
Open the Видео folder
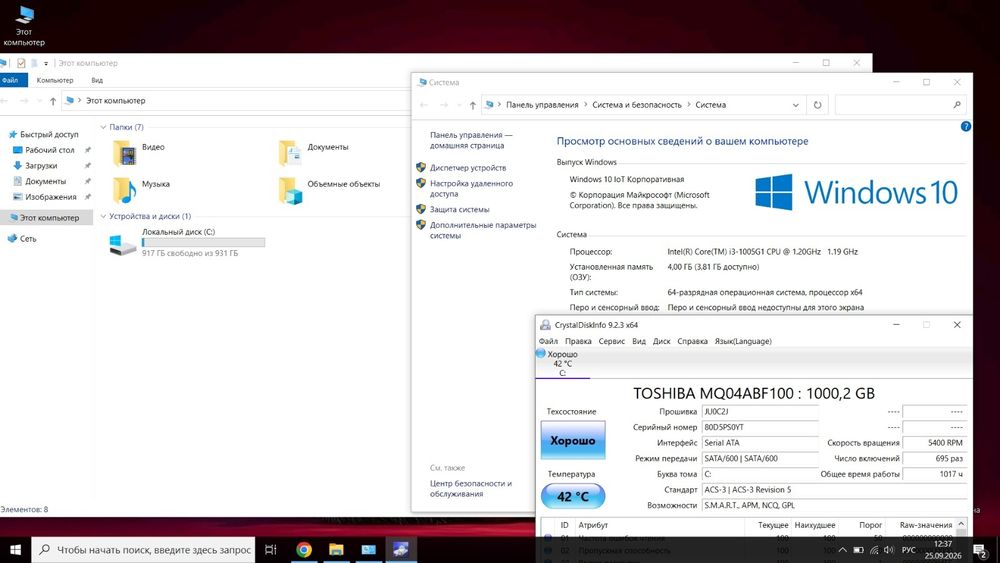[x=139, y=152]
